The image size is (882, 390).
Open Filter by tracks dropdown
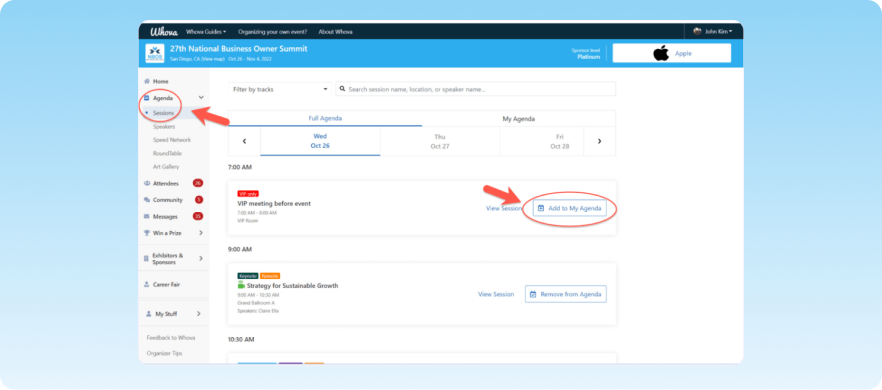(x=280, y=89)
